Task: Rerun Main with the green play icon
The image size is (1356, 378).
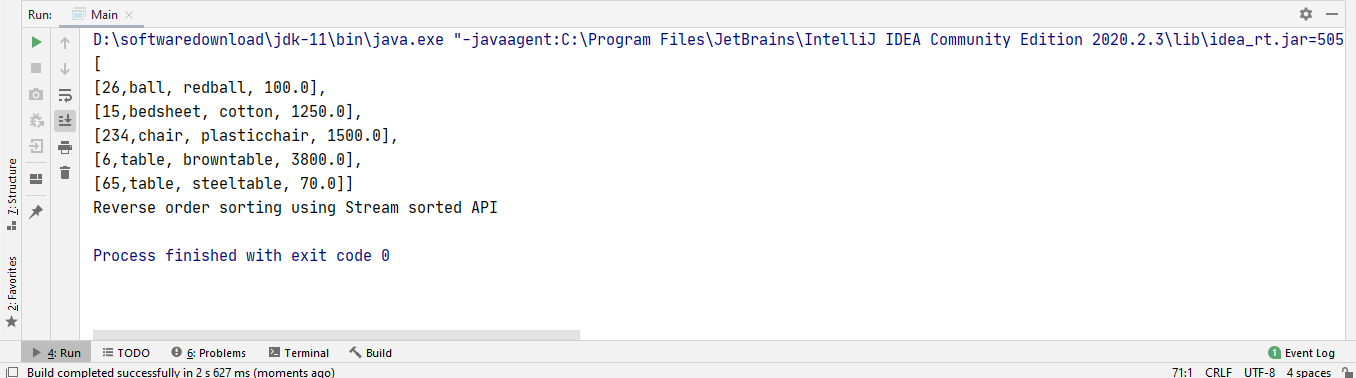Action: coord(36,42)
